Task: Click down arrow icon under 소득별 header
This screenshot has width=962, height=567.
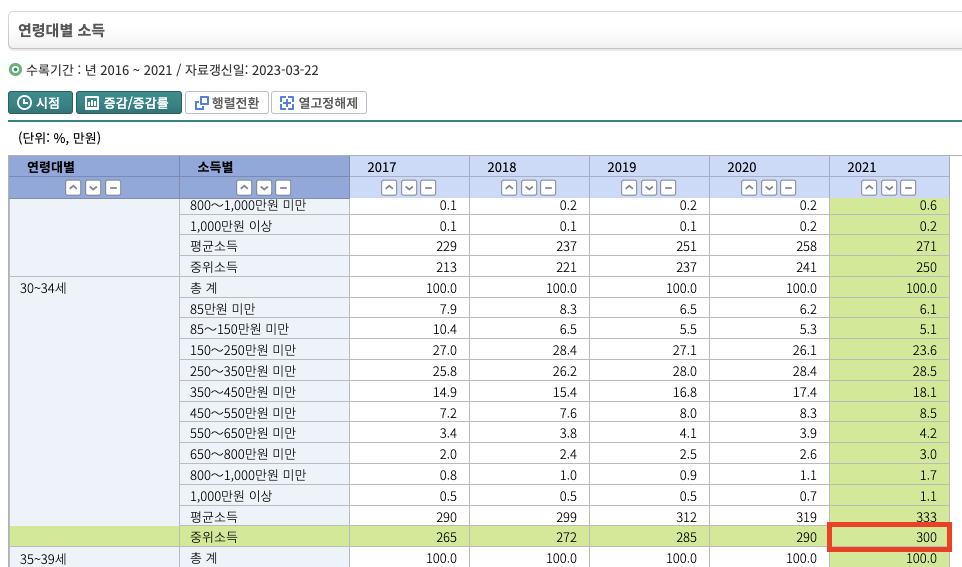Action: [264, 188]
